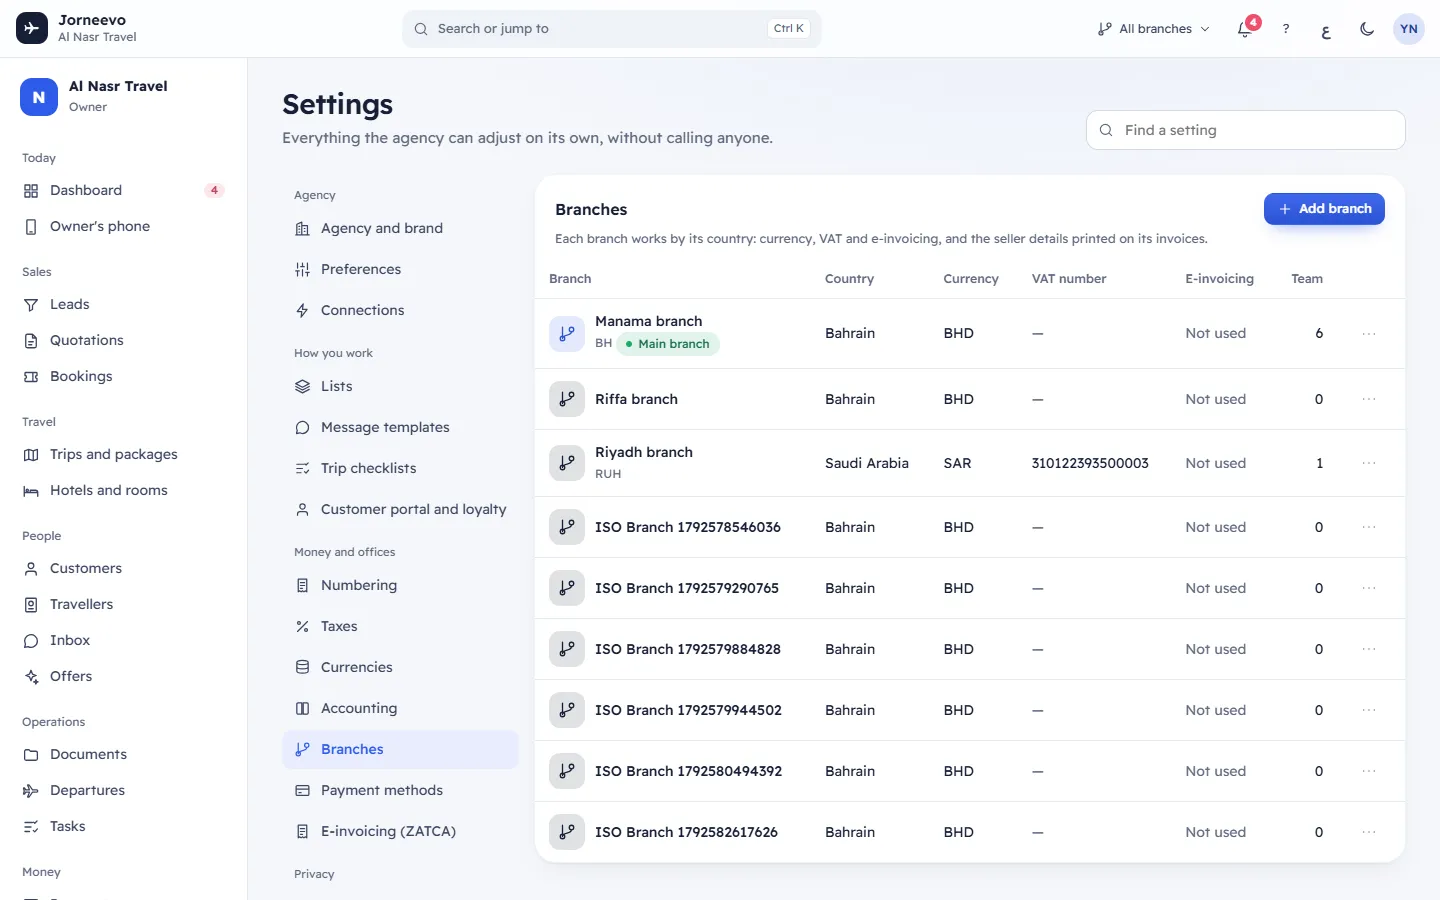The image size is (1440, 900).
Task: Open Connections settings section
Action: 400,310
